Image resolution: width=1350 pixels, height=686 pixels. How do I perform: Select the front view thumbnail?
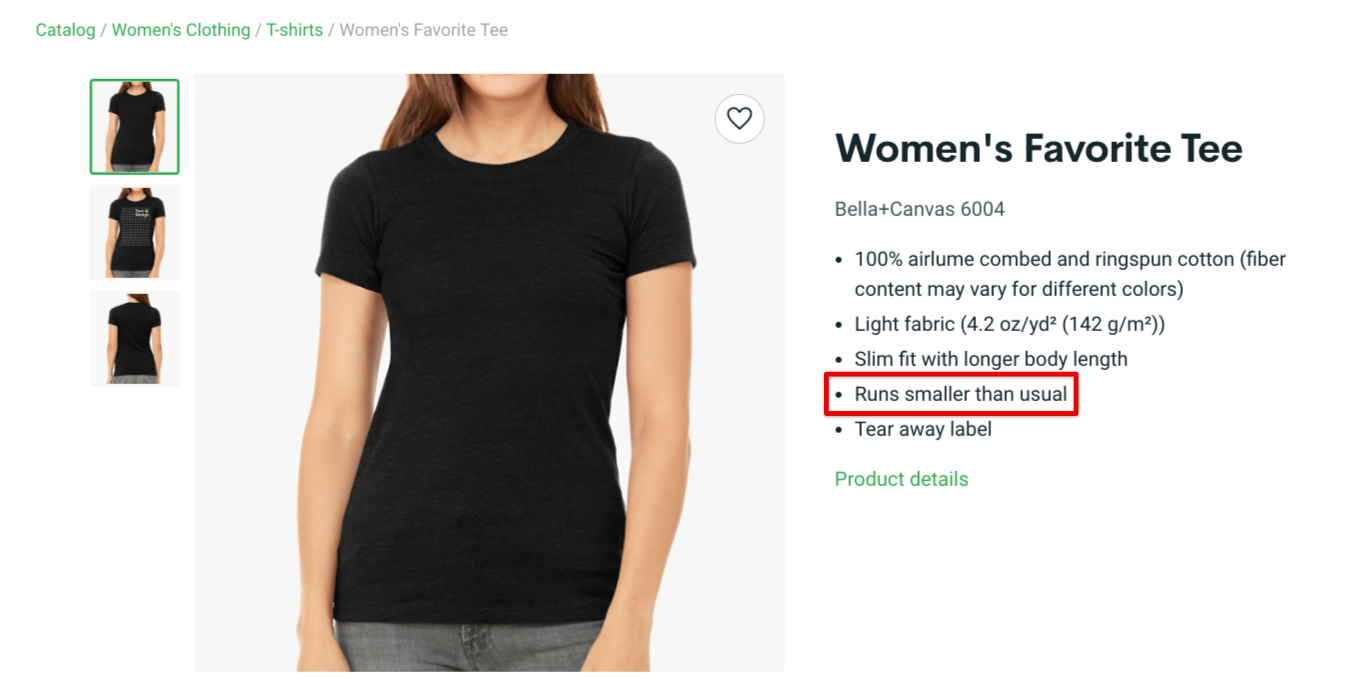[x=135, y=127]
